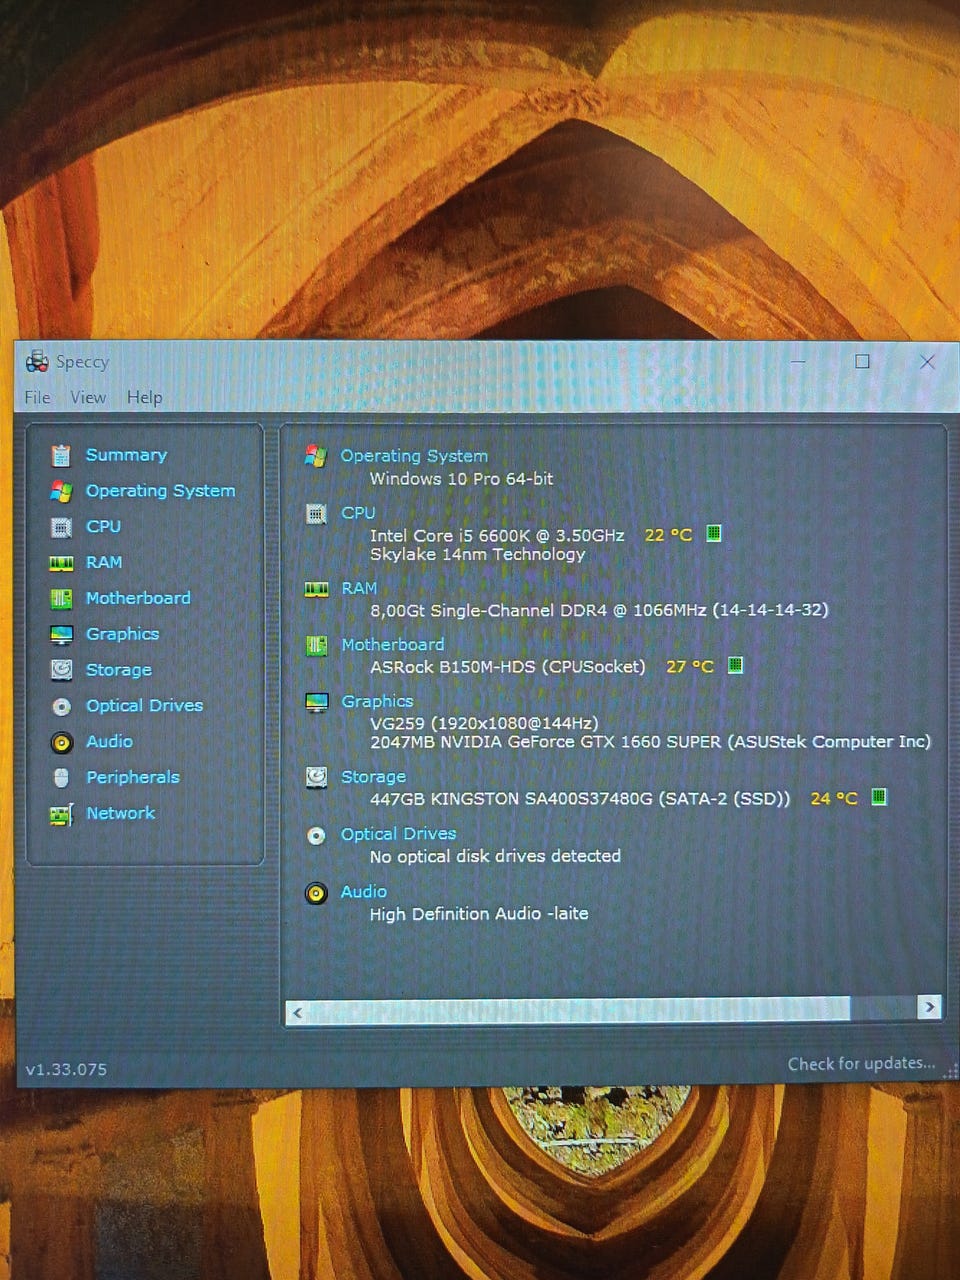Click RAM heading link in summary

pyautogui.click(x=359, y=588)
